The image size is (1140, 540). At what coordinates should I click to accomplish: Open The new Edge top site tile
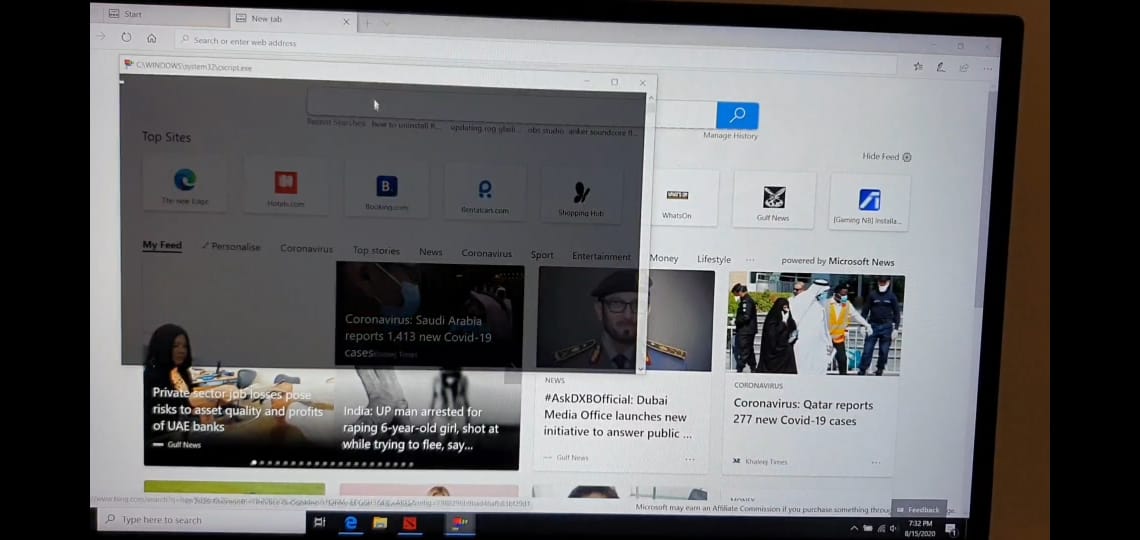pyautogui.click(x=185, y=185)
